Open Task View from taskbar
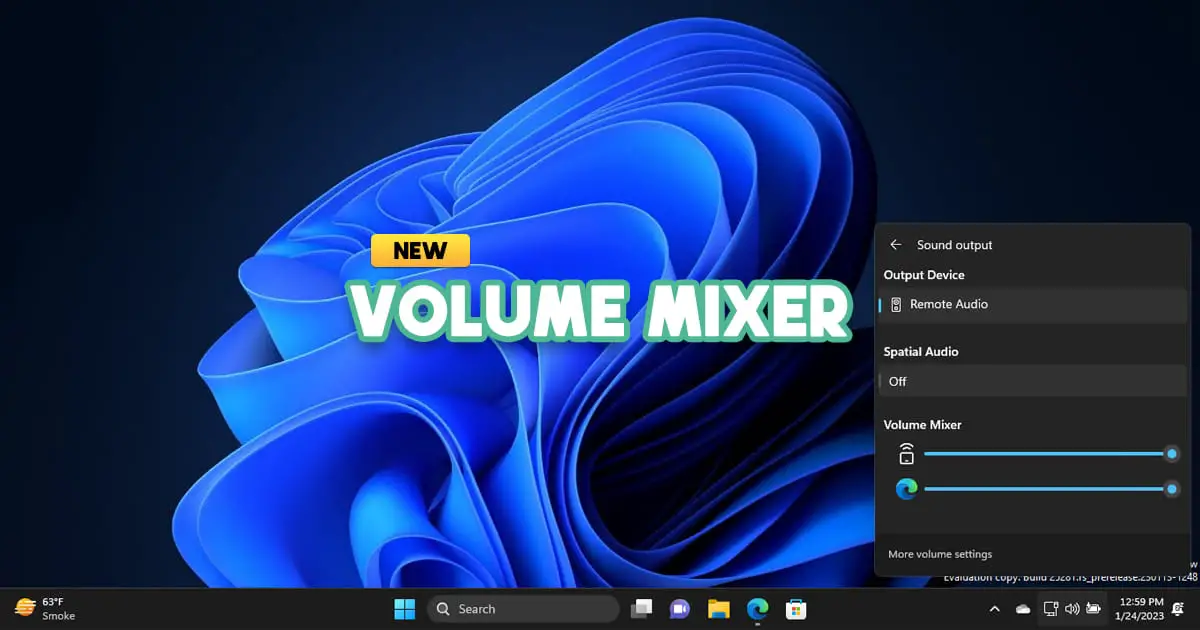Image resolution: width=1200 pixels, height=630 pixels. click(x=642, y=609)
